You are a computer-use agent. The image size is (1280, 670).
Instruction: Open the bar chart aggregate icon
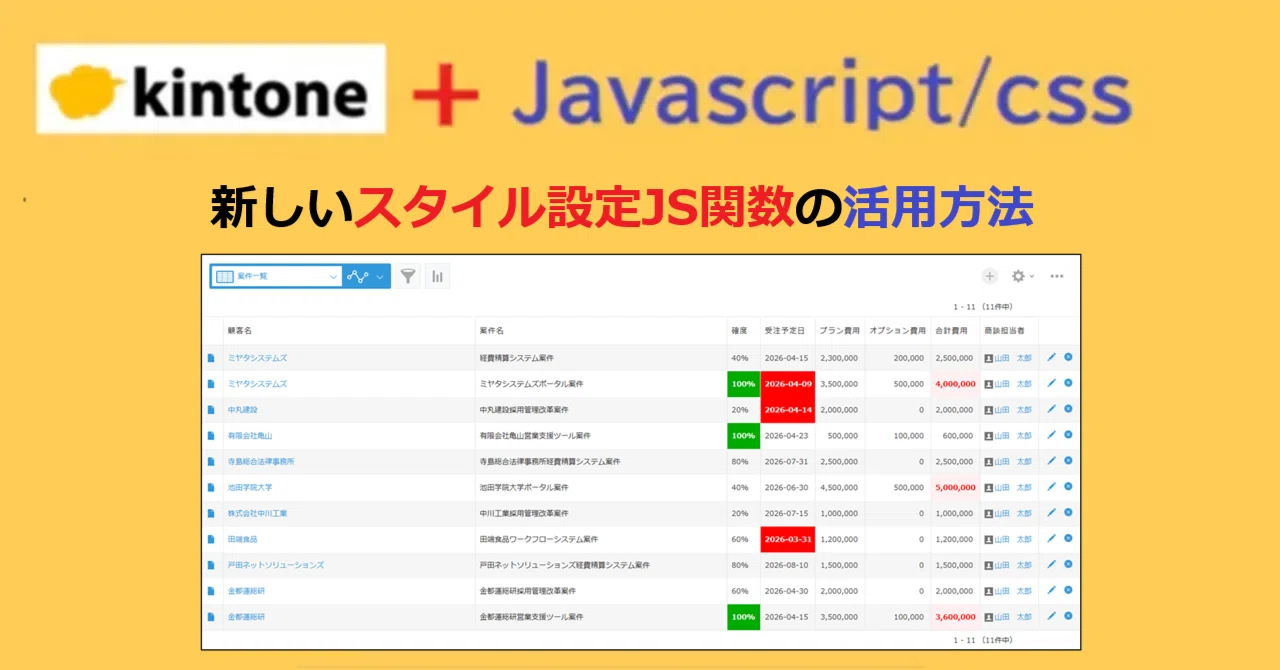click(x=437, y=276)
